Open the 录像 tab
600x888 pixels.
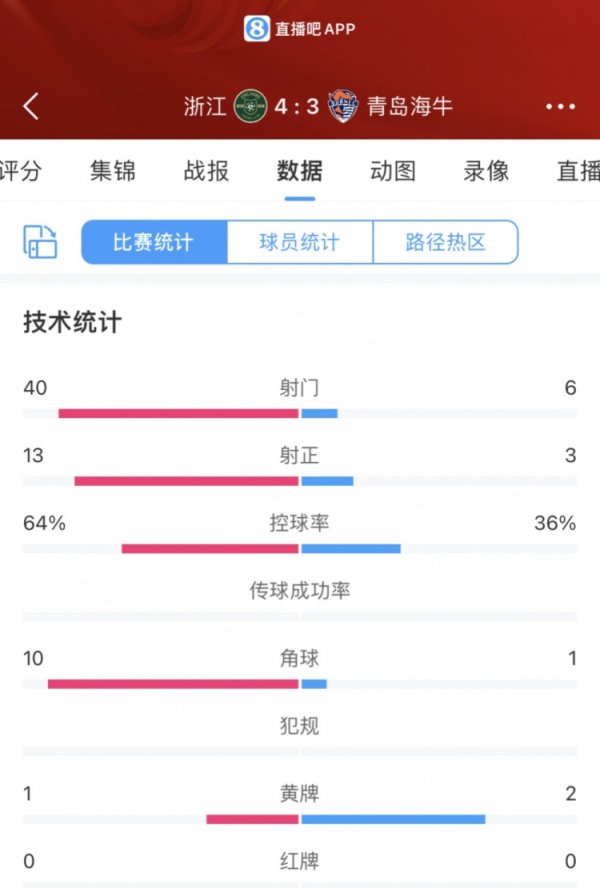483,171
